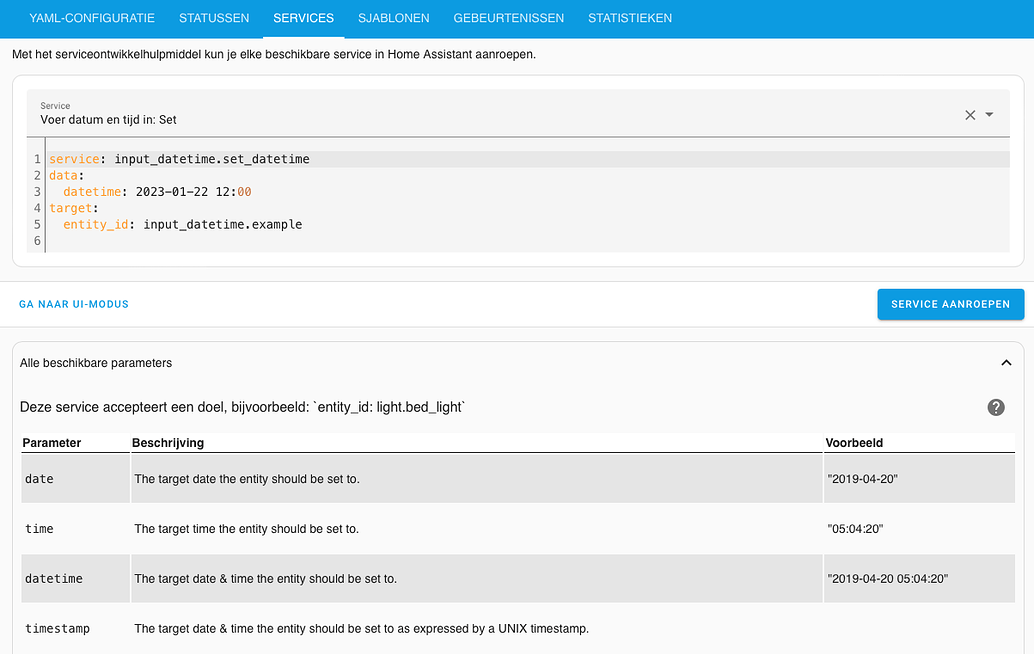Switch to the YAML-configuratie tab
The width and height of the screenshot is (1034, 654).
[x=92, y=18]
